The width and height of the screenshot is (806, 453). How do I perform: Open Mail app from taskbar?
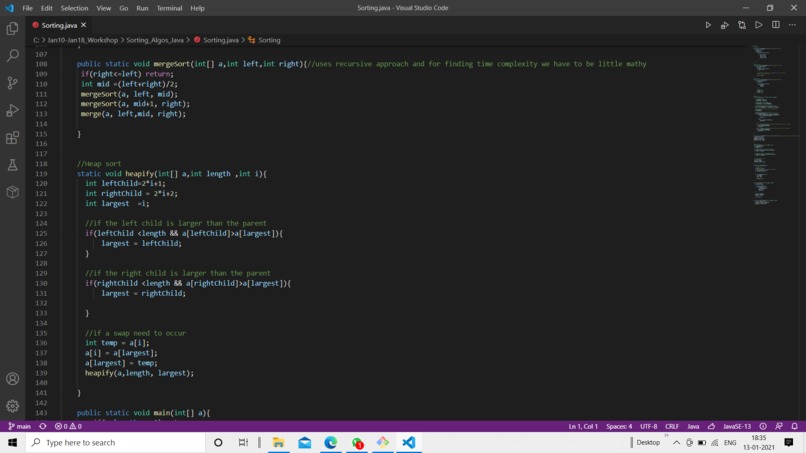(x=304, y=442)
